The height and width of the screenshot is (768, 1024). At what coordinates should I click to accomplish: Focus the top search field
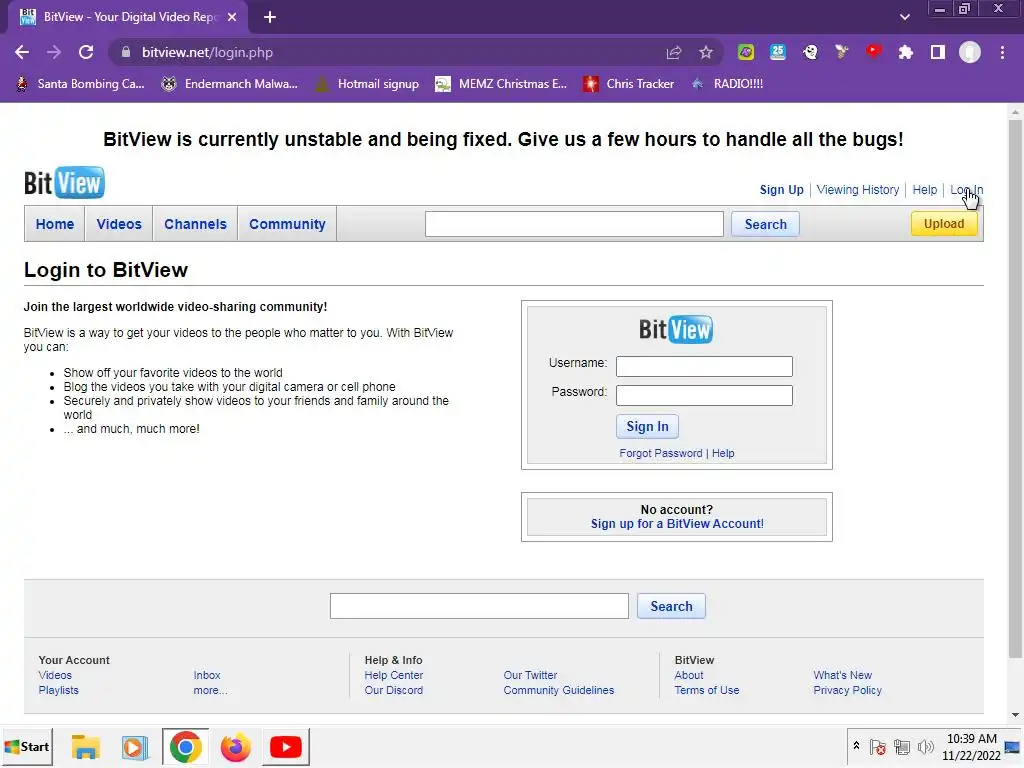tap(574, 224)
